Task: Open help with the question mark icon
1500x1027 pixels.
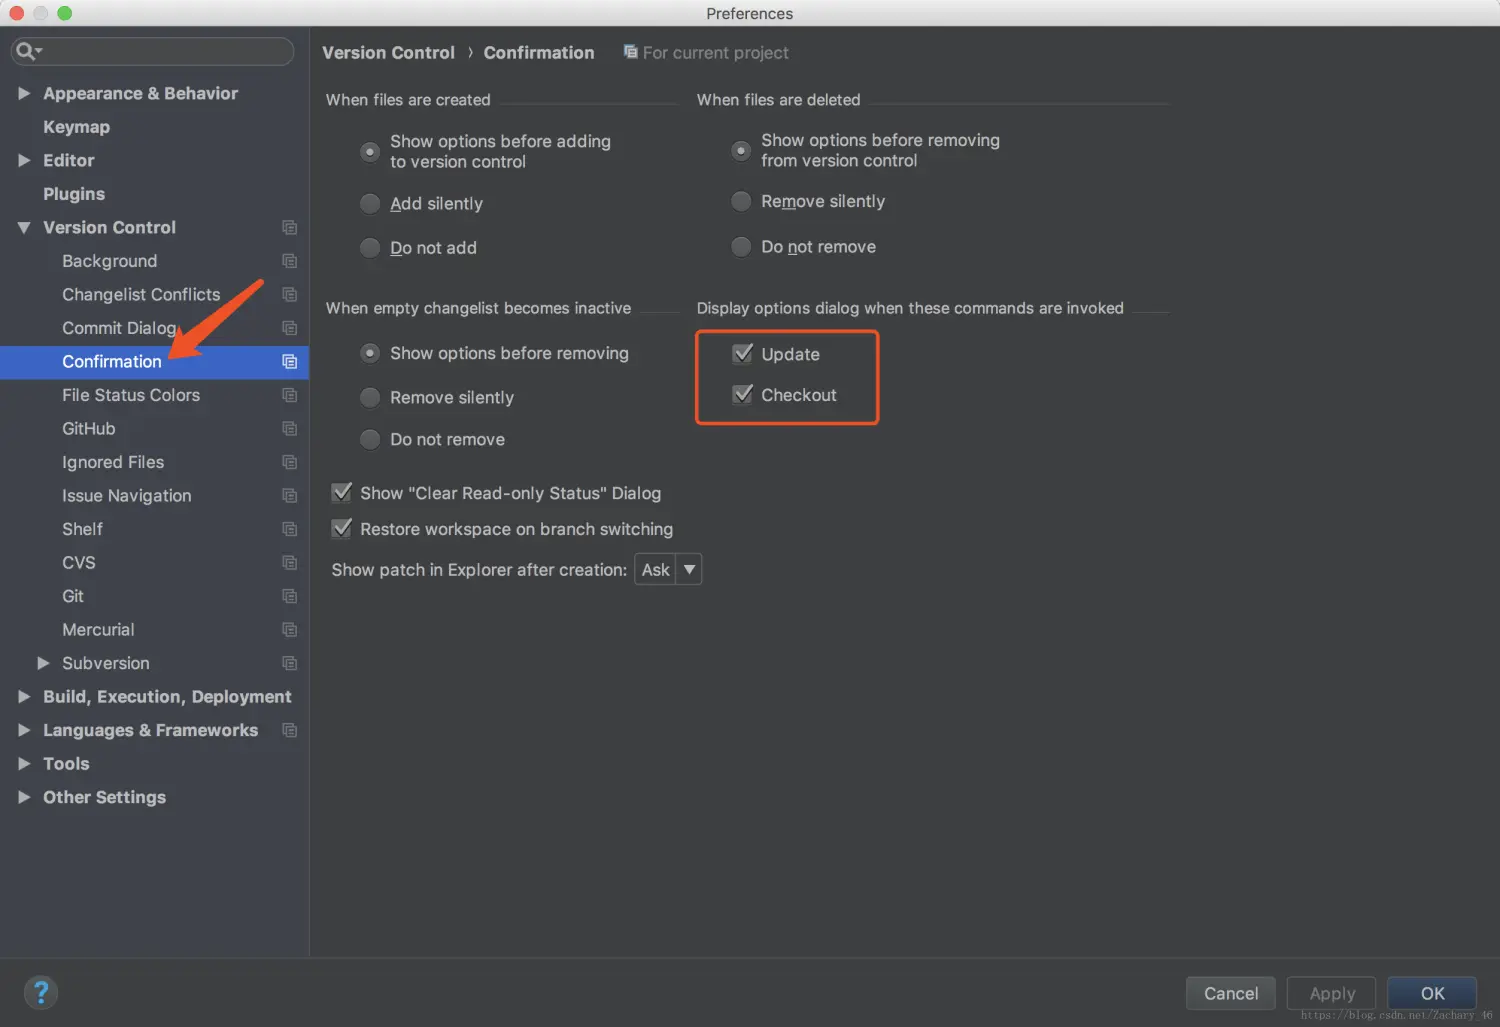Action: tap(41, 992)
